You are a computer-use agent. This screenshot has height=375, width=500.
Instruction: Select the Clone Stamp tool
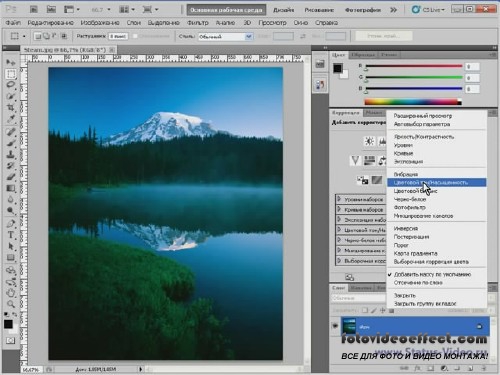(x=11, y=155)
